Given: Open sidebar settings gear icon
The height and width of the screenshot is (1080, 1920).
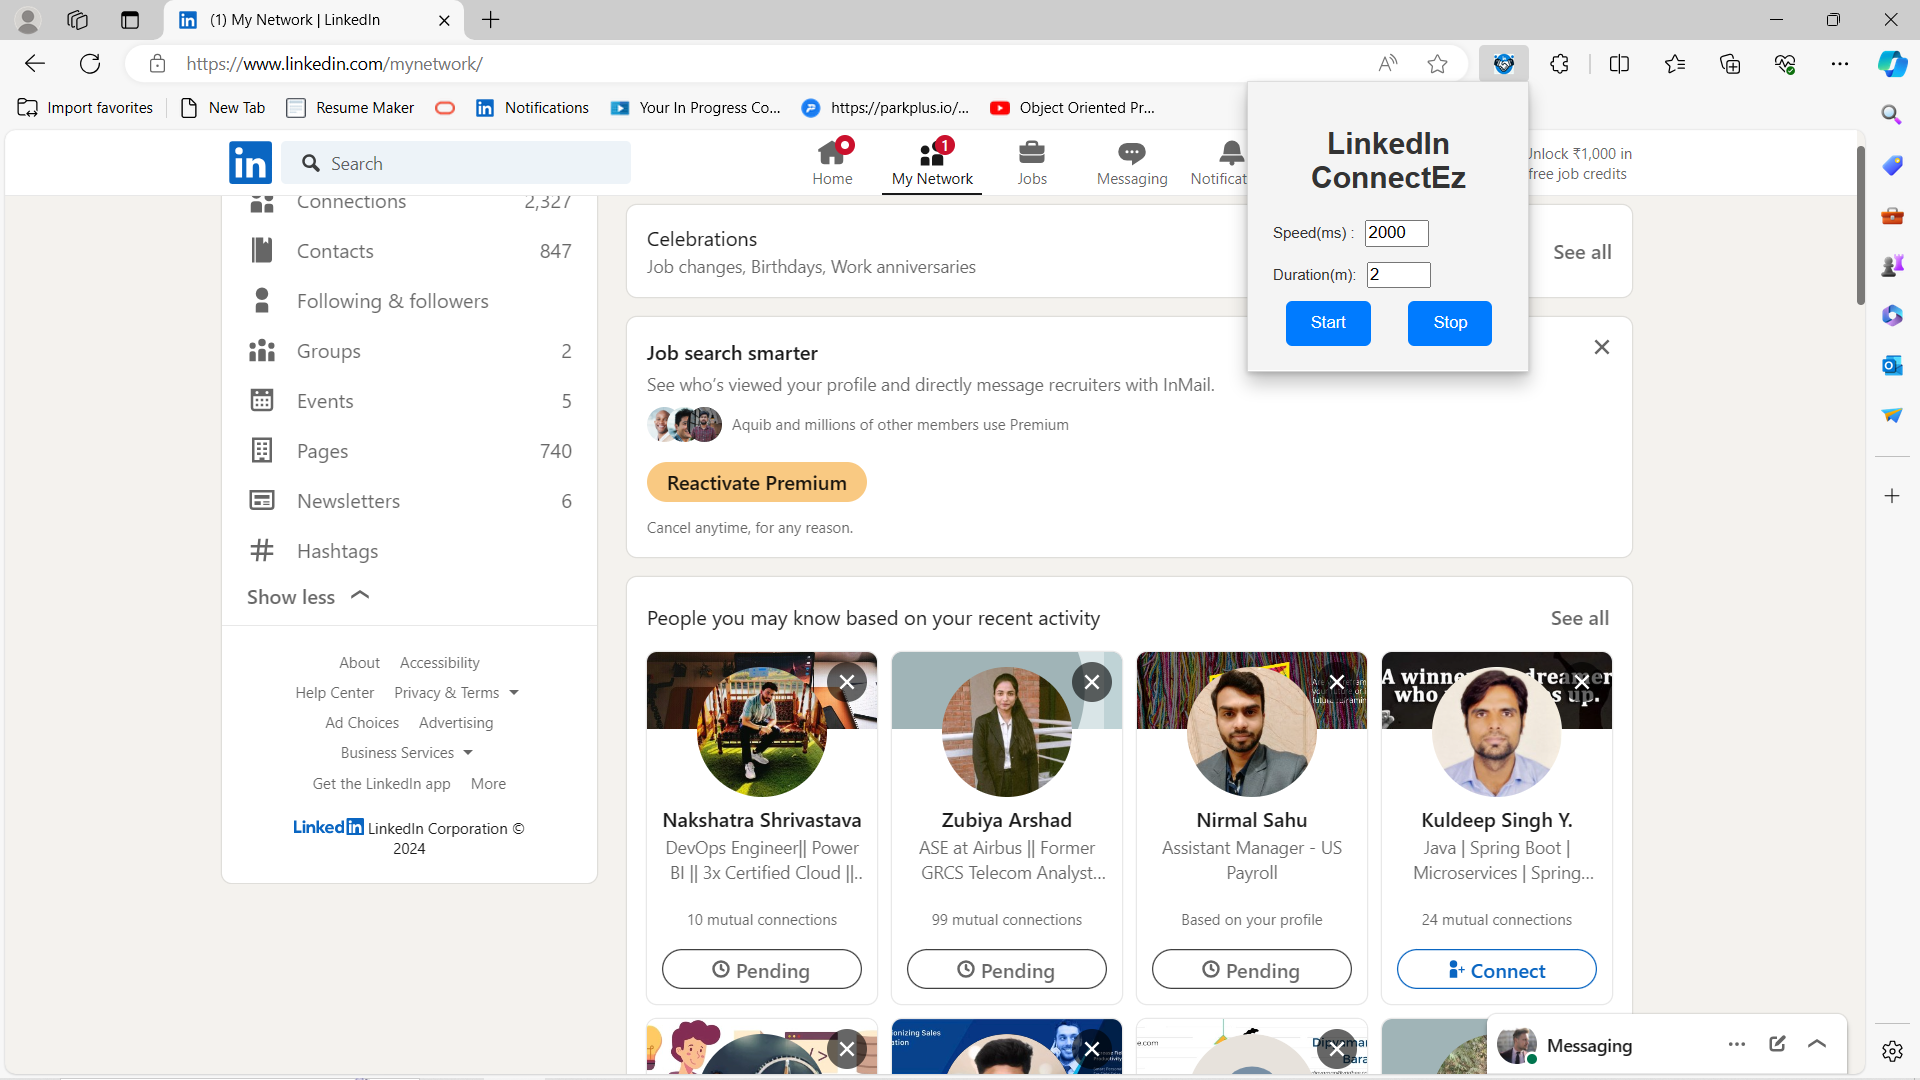Looking at the screenshot, I should pos(1891,1051).
